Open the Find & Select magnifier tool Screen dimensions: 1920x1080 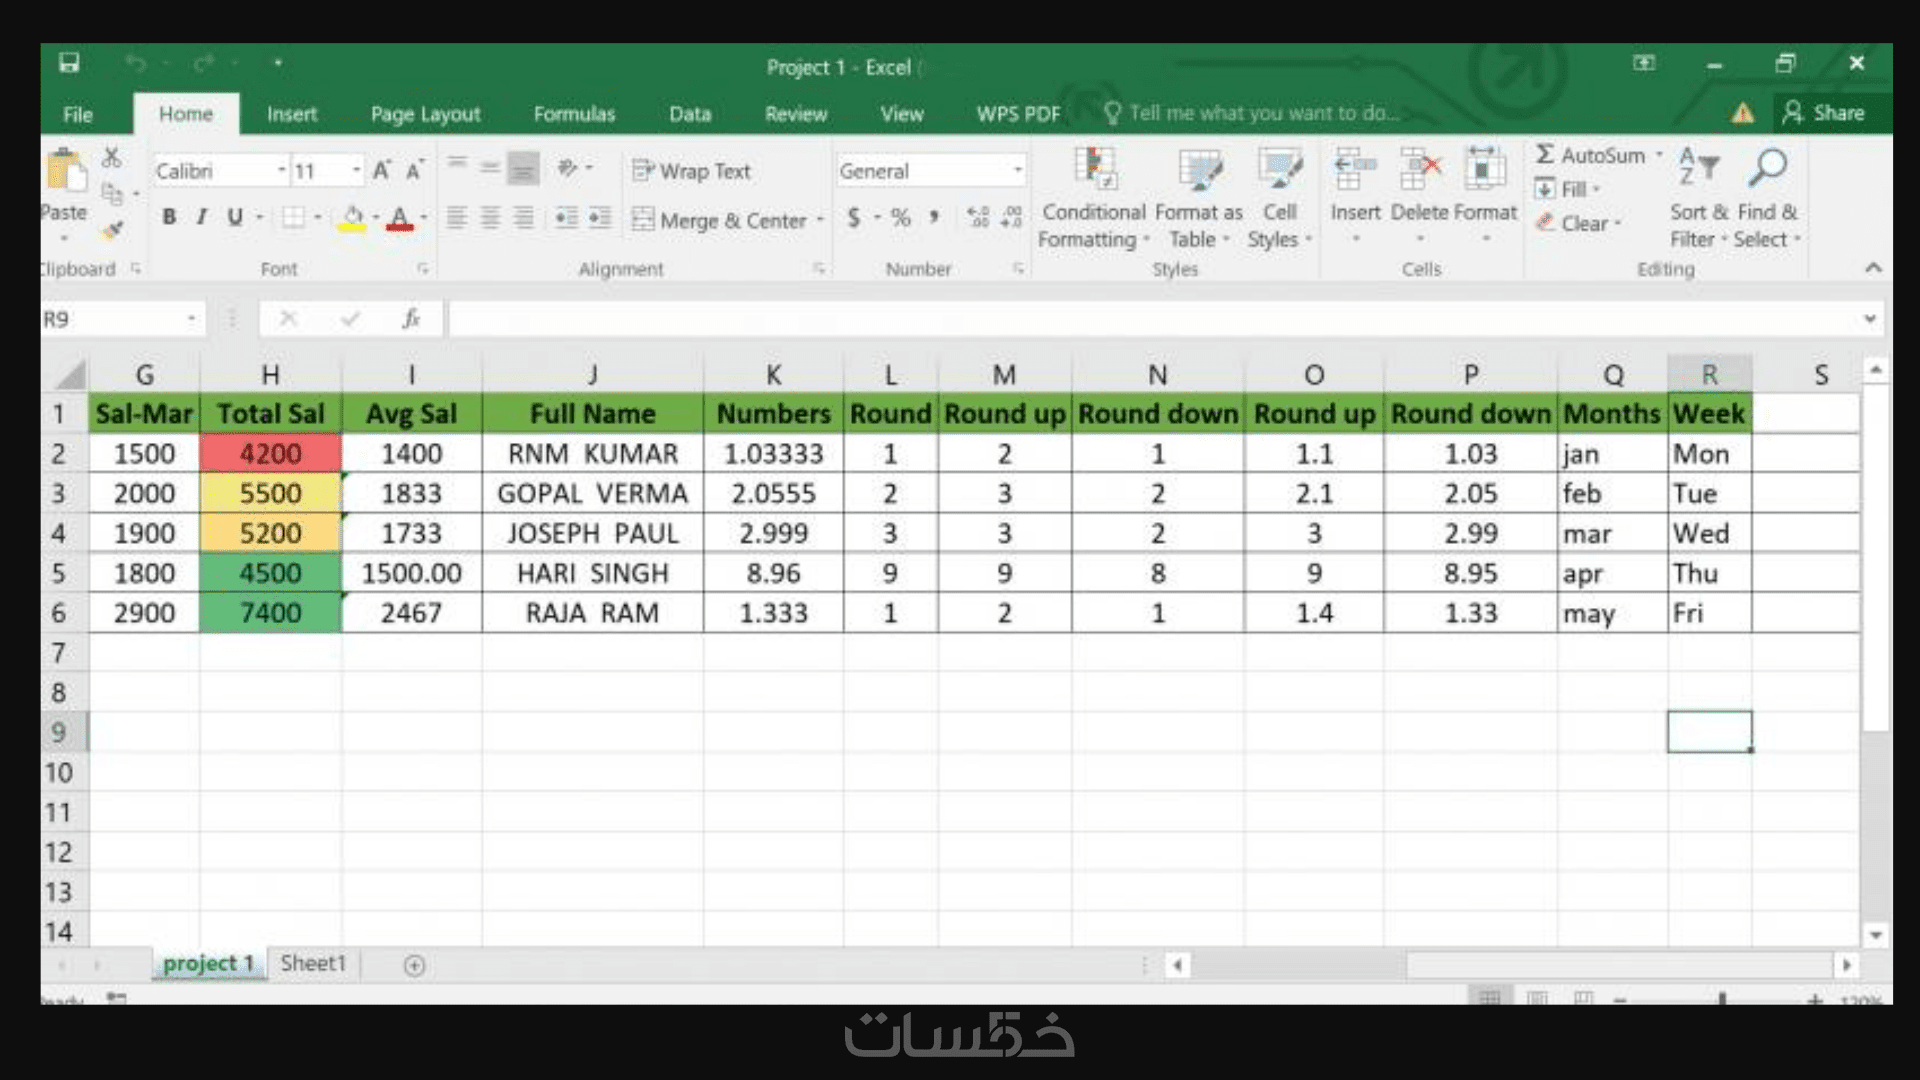tap(1767, 169)
